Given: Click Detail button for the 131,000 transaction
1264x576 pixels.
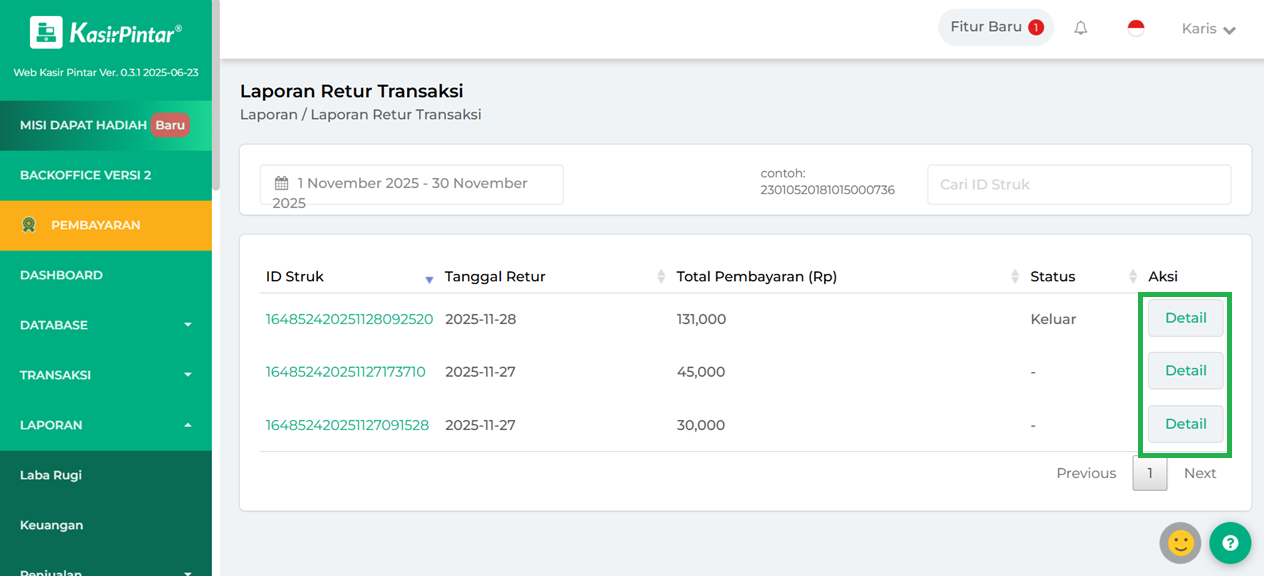Looking at the screenshot, I should 1185,318.
